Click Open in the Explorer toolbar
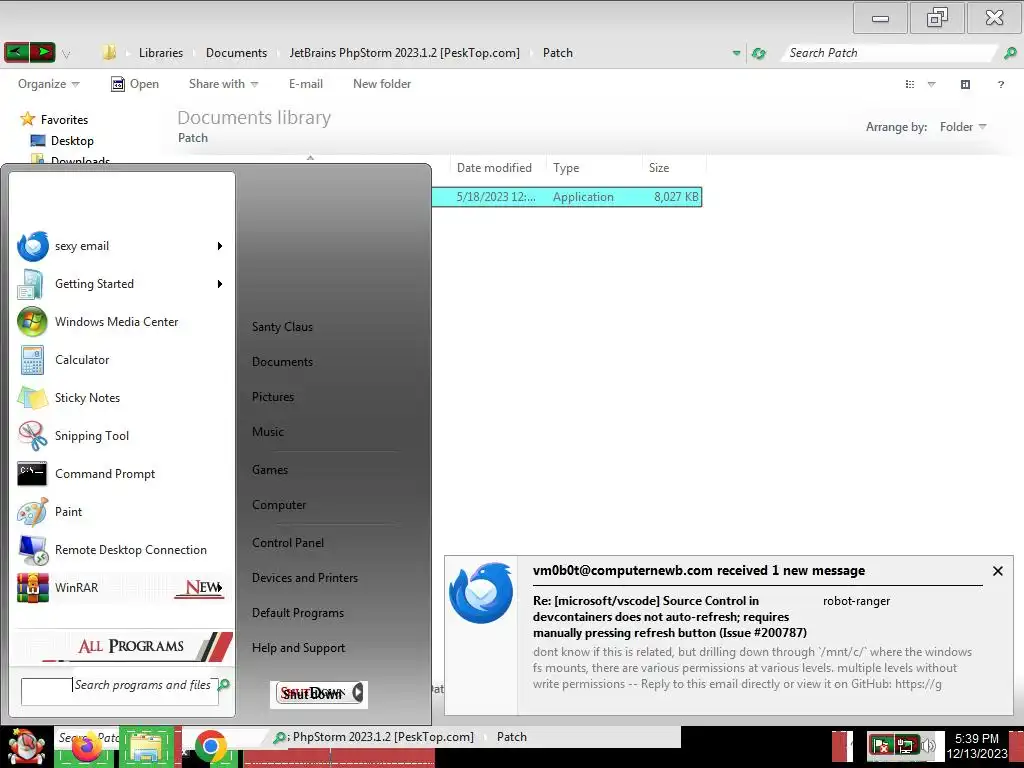This screenshot has width=1024, height=768. [x=135, y=84]
